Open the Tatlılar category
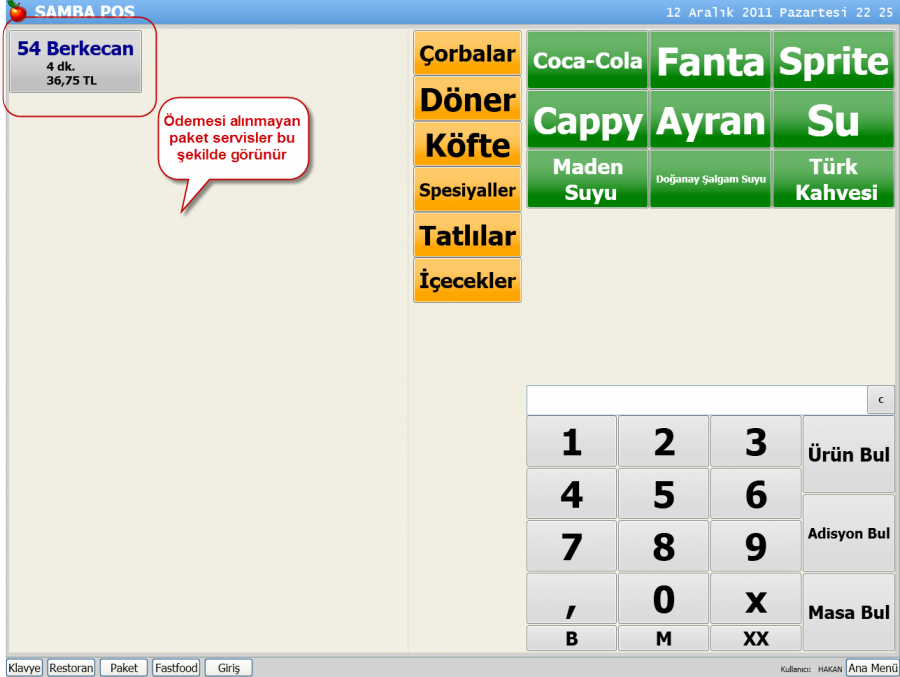This screenshot has width=900, height=677. tap(467, 235)
